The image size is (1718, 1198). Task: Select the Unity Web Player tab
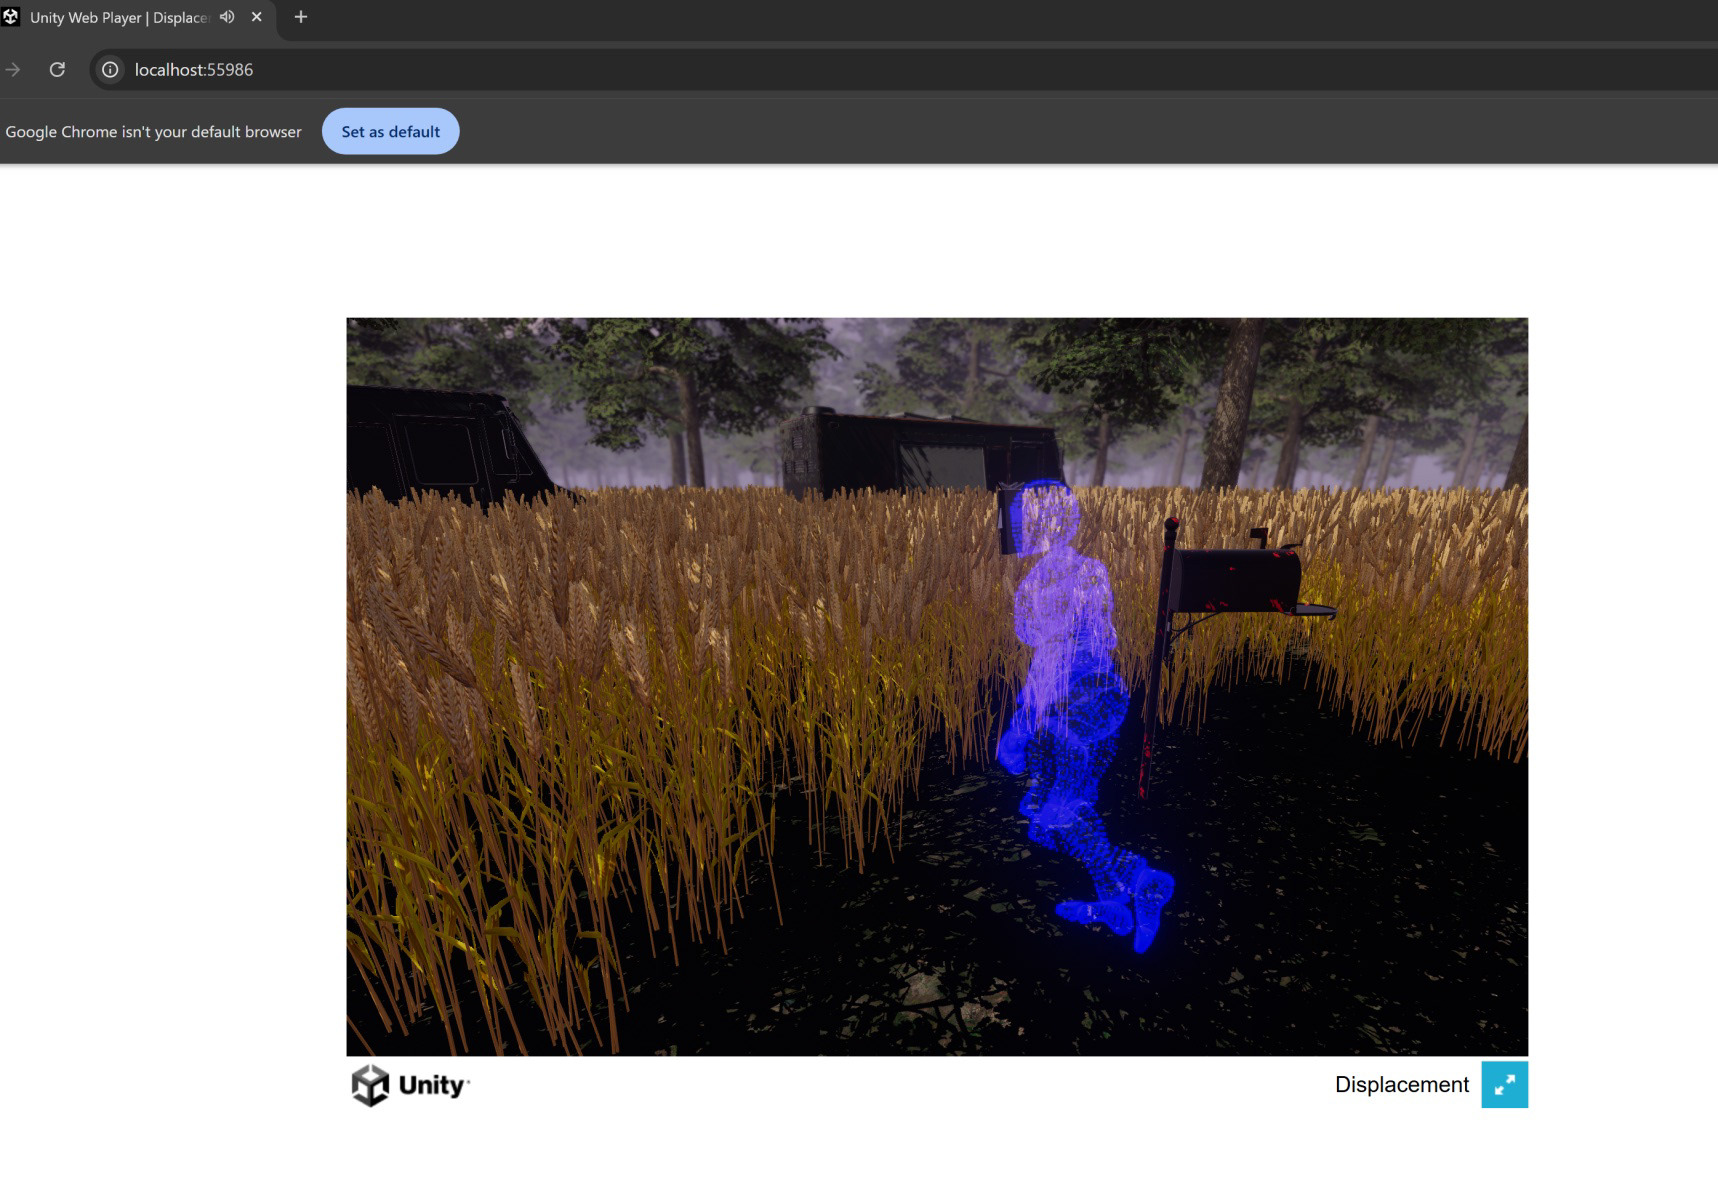[x=136, y=18]
